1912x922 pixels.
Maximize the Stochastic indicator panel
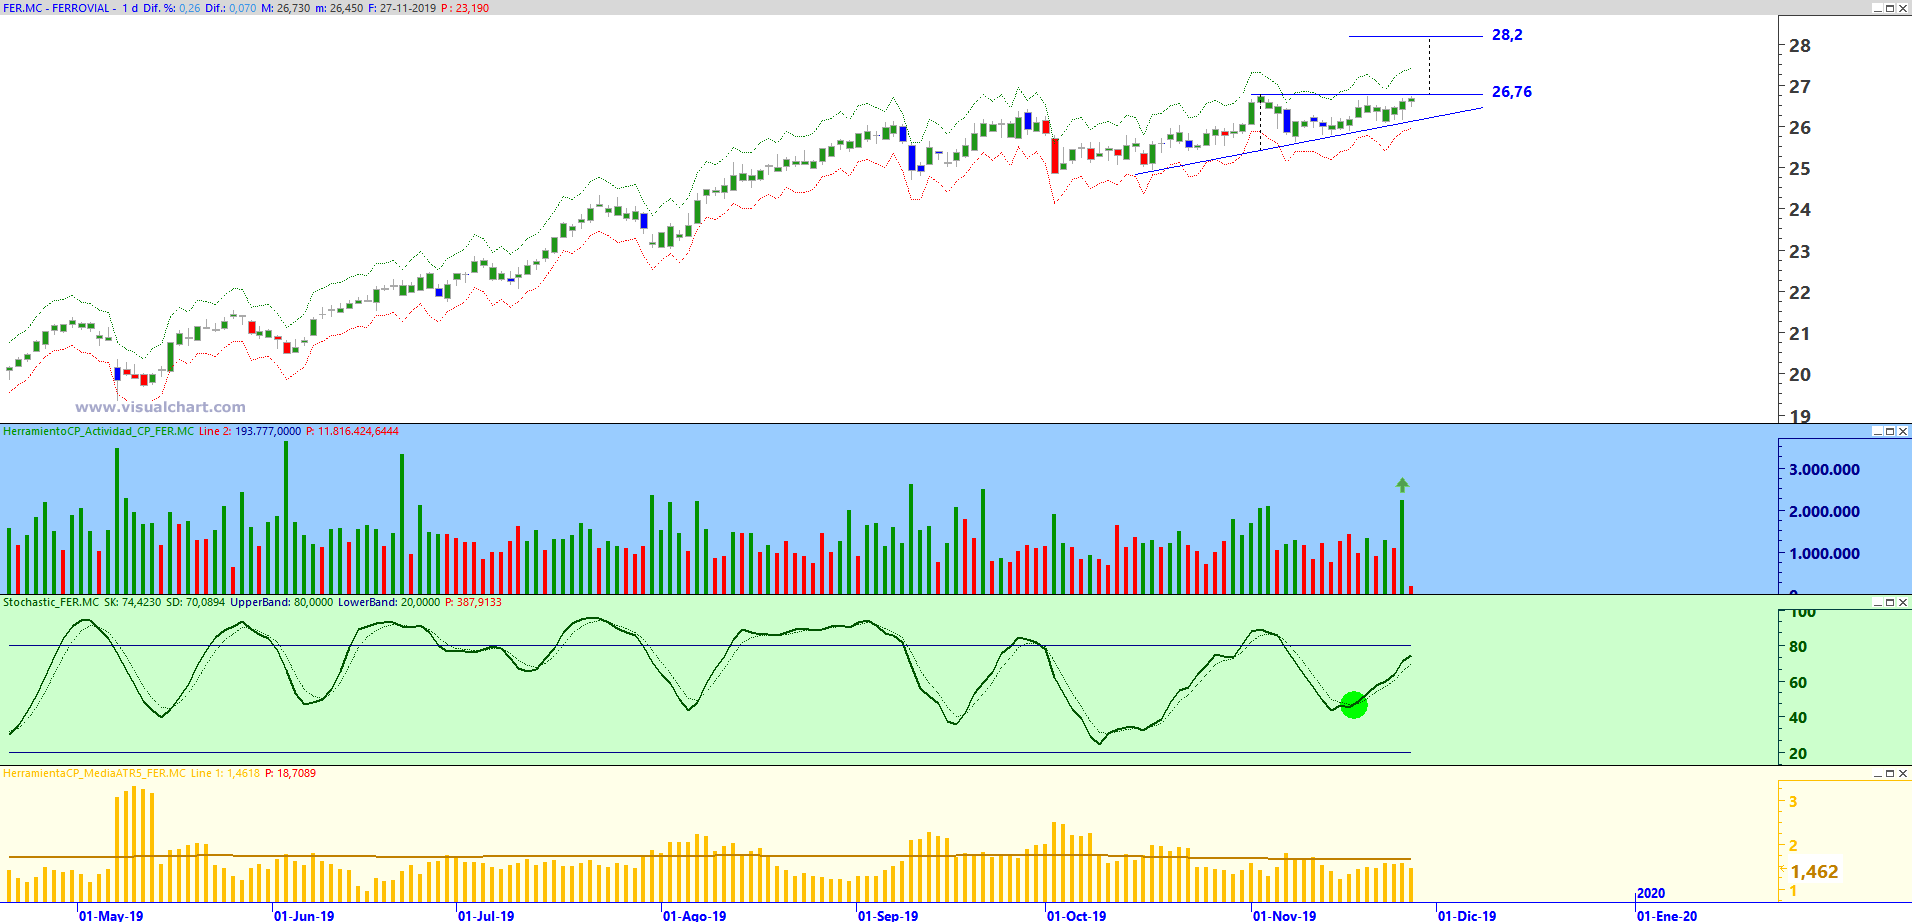pyautogui.click(x=1890, y=602)
